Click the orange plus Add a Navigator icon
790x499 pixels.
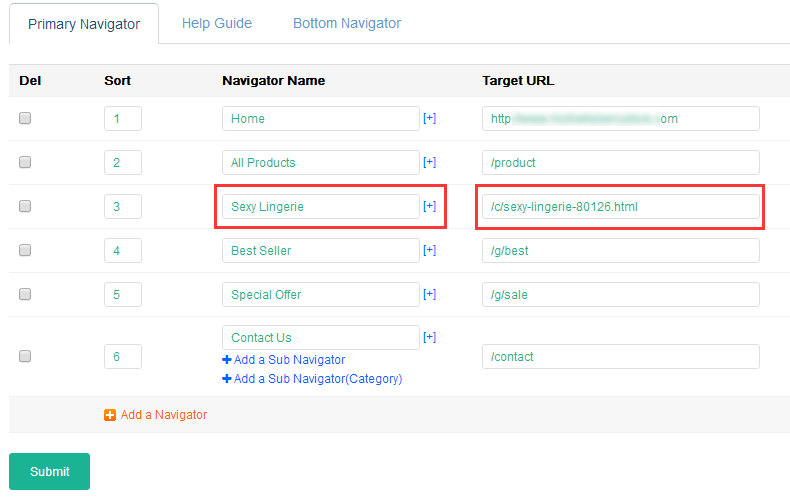110,415
